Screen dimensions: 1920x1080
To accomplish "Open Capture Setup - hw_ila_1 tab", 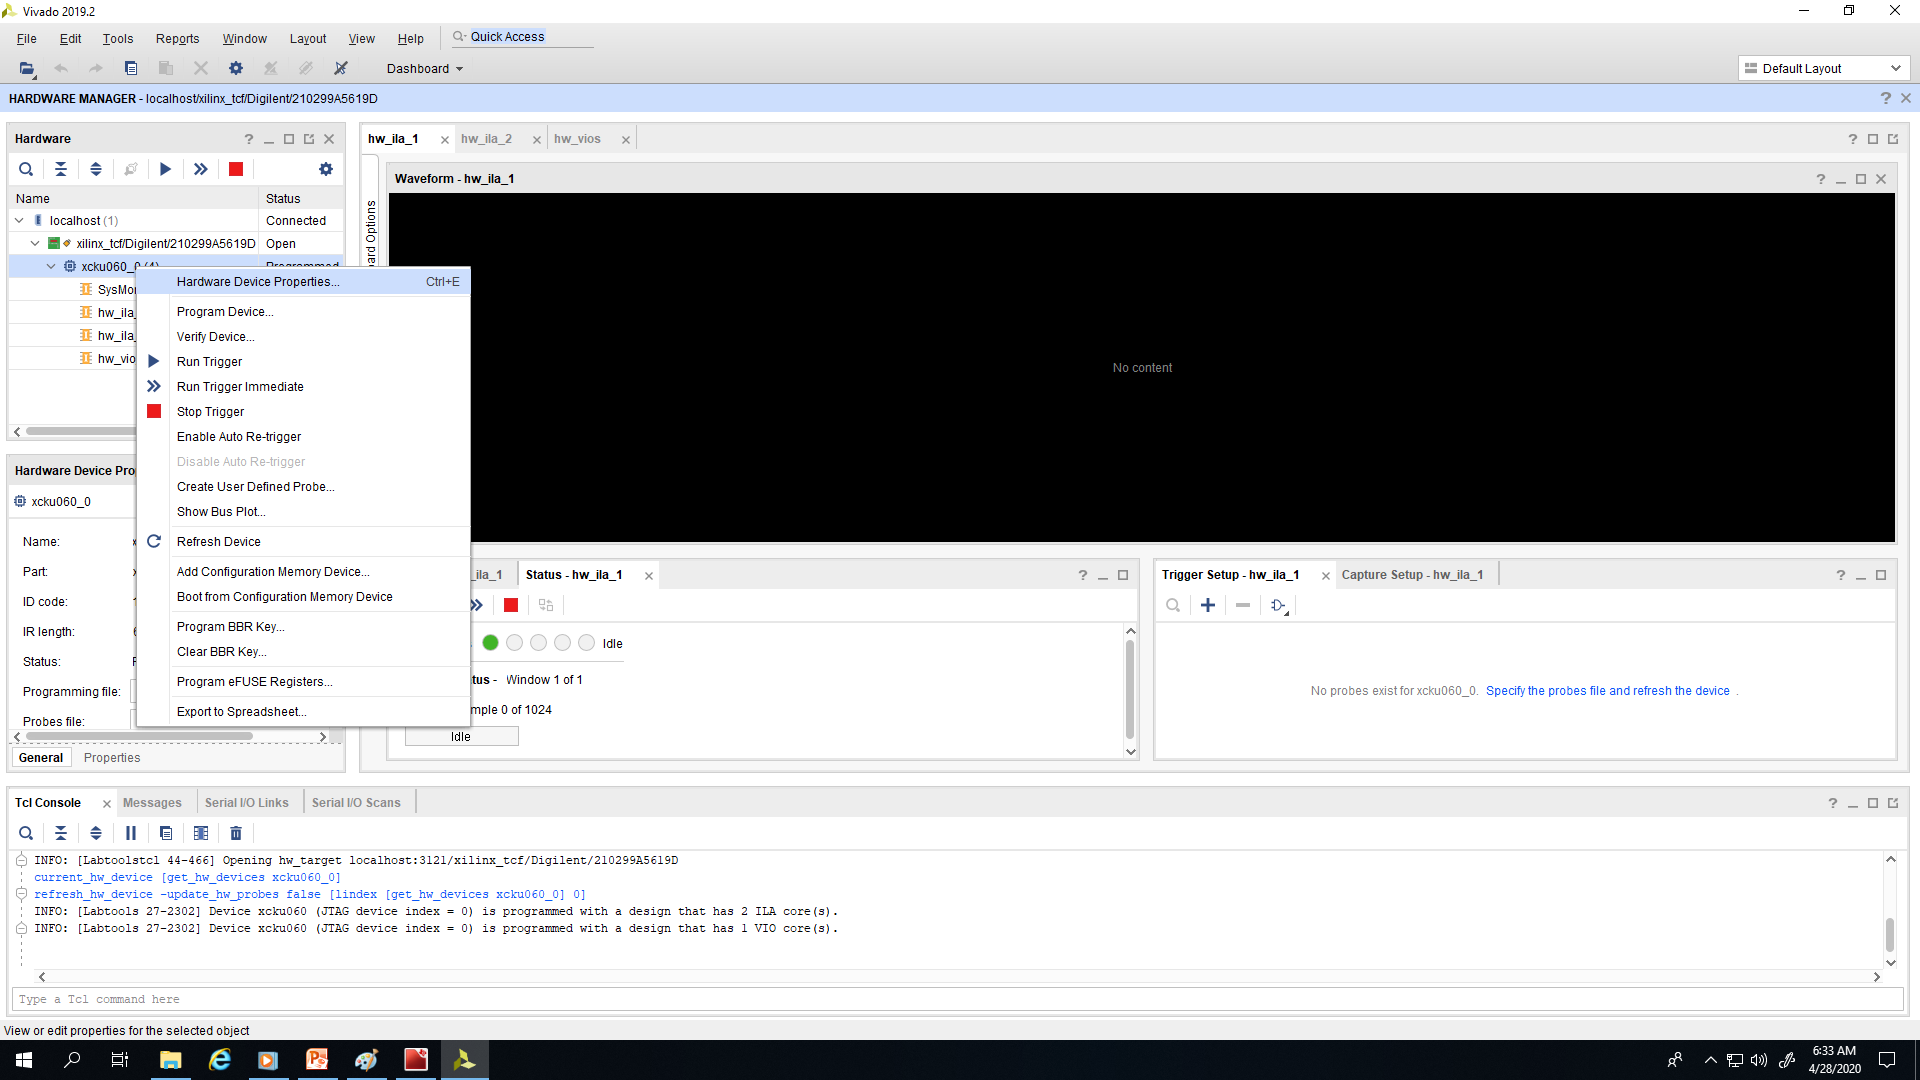I will point(1412,575).
